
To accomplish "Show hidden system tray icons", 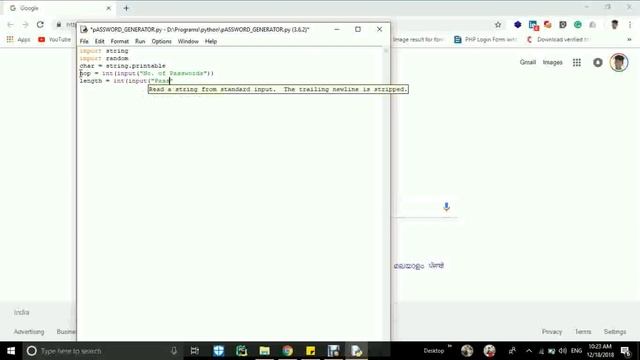I will click(x=529, y=351).
